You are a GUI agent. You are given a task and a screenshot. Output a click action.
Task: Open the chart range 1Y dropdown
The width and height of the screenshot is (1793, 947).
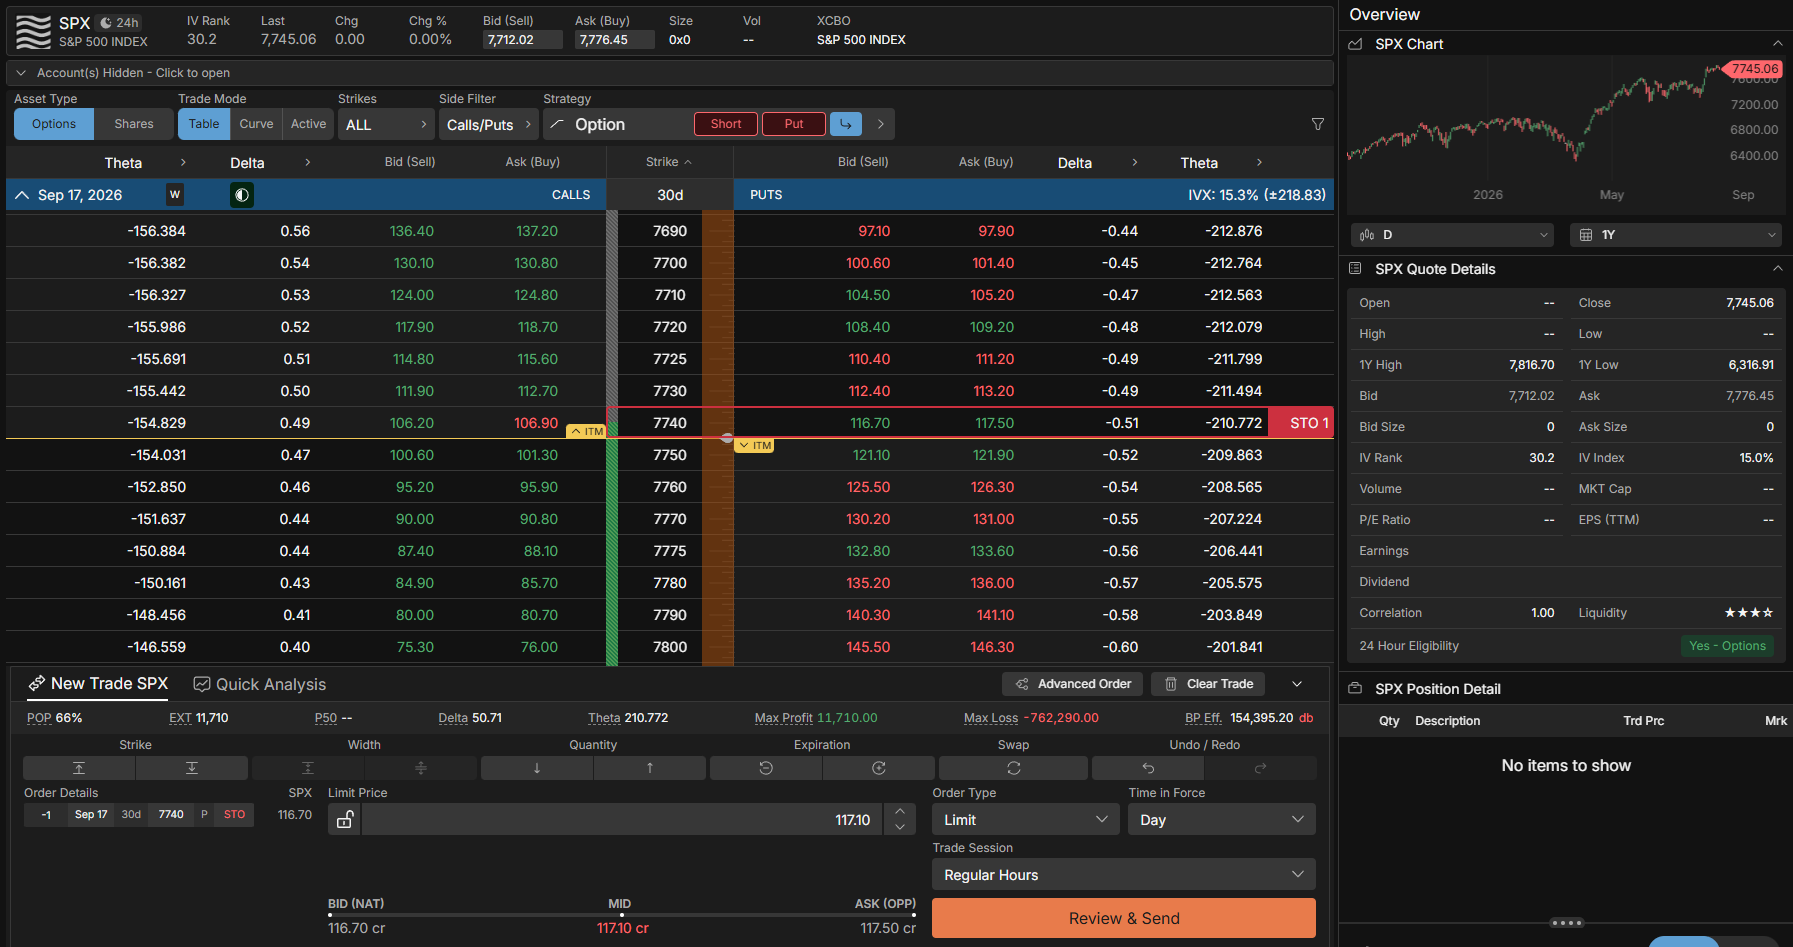(1676, 235)
